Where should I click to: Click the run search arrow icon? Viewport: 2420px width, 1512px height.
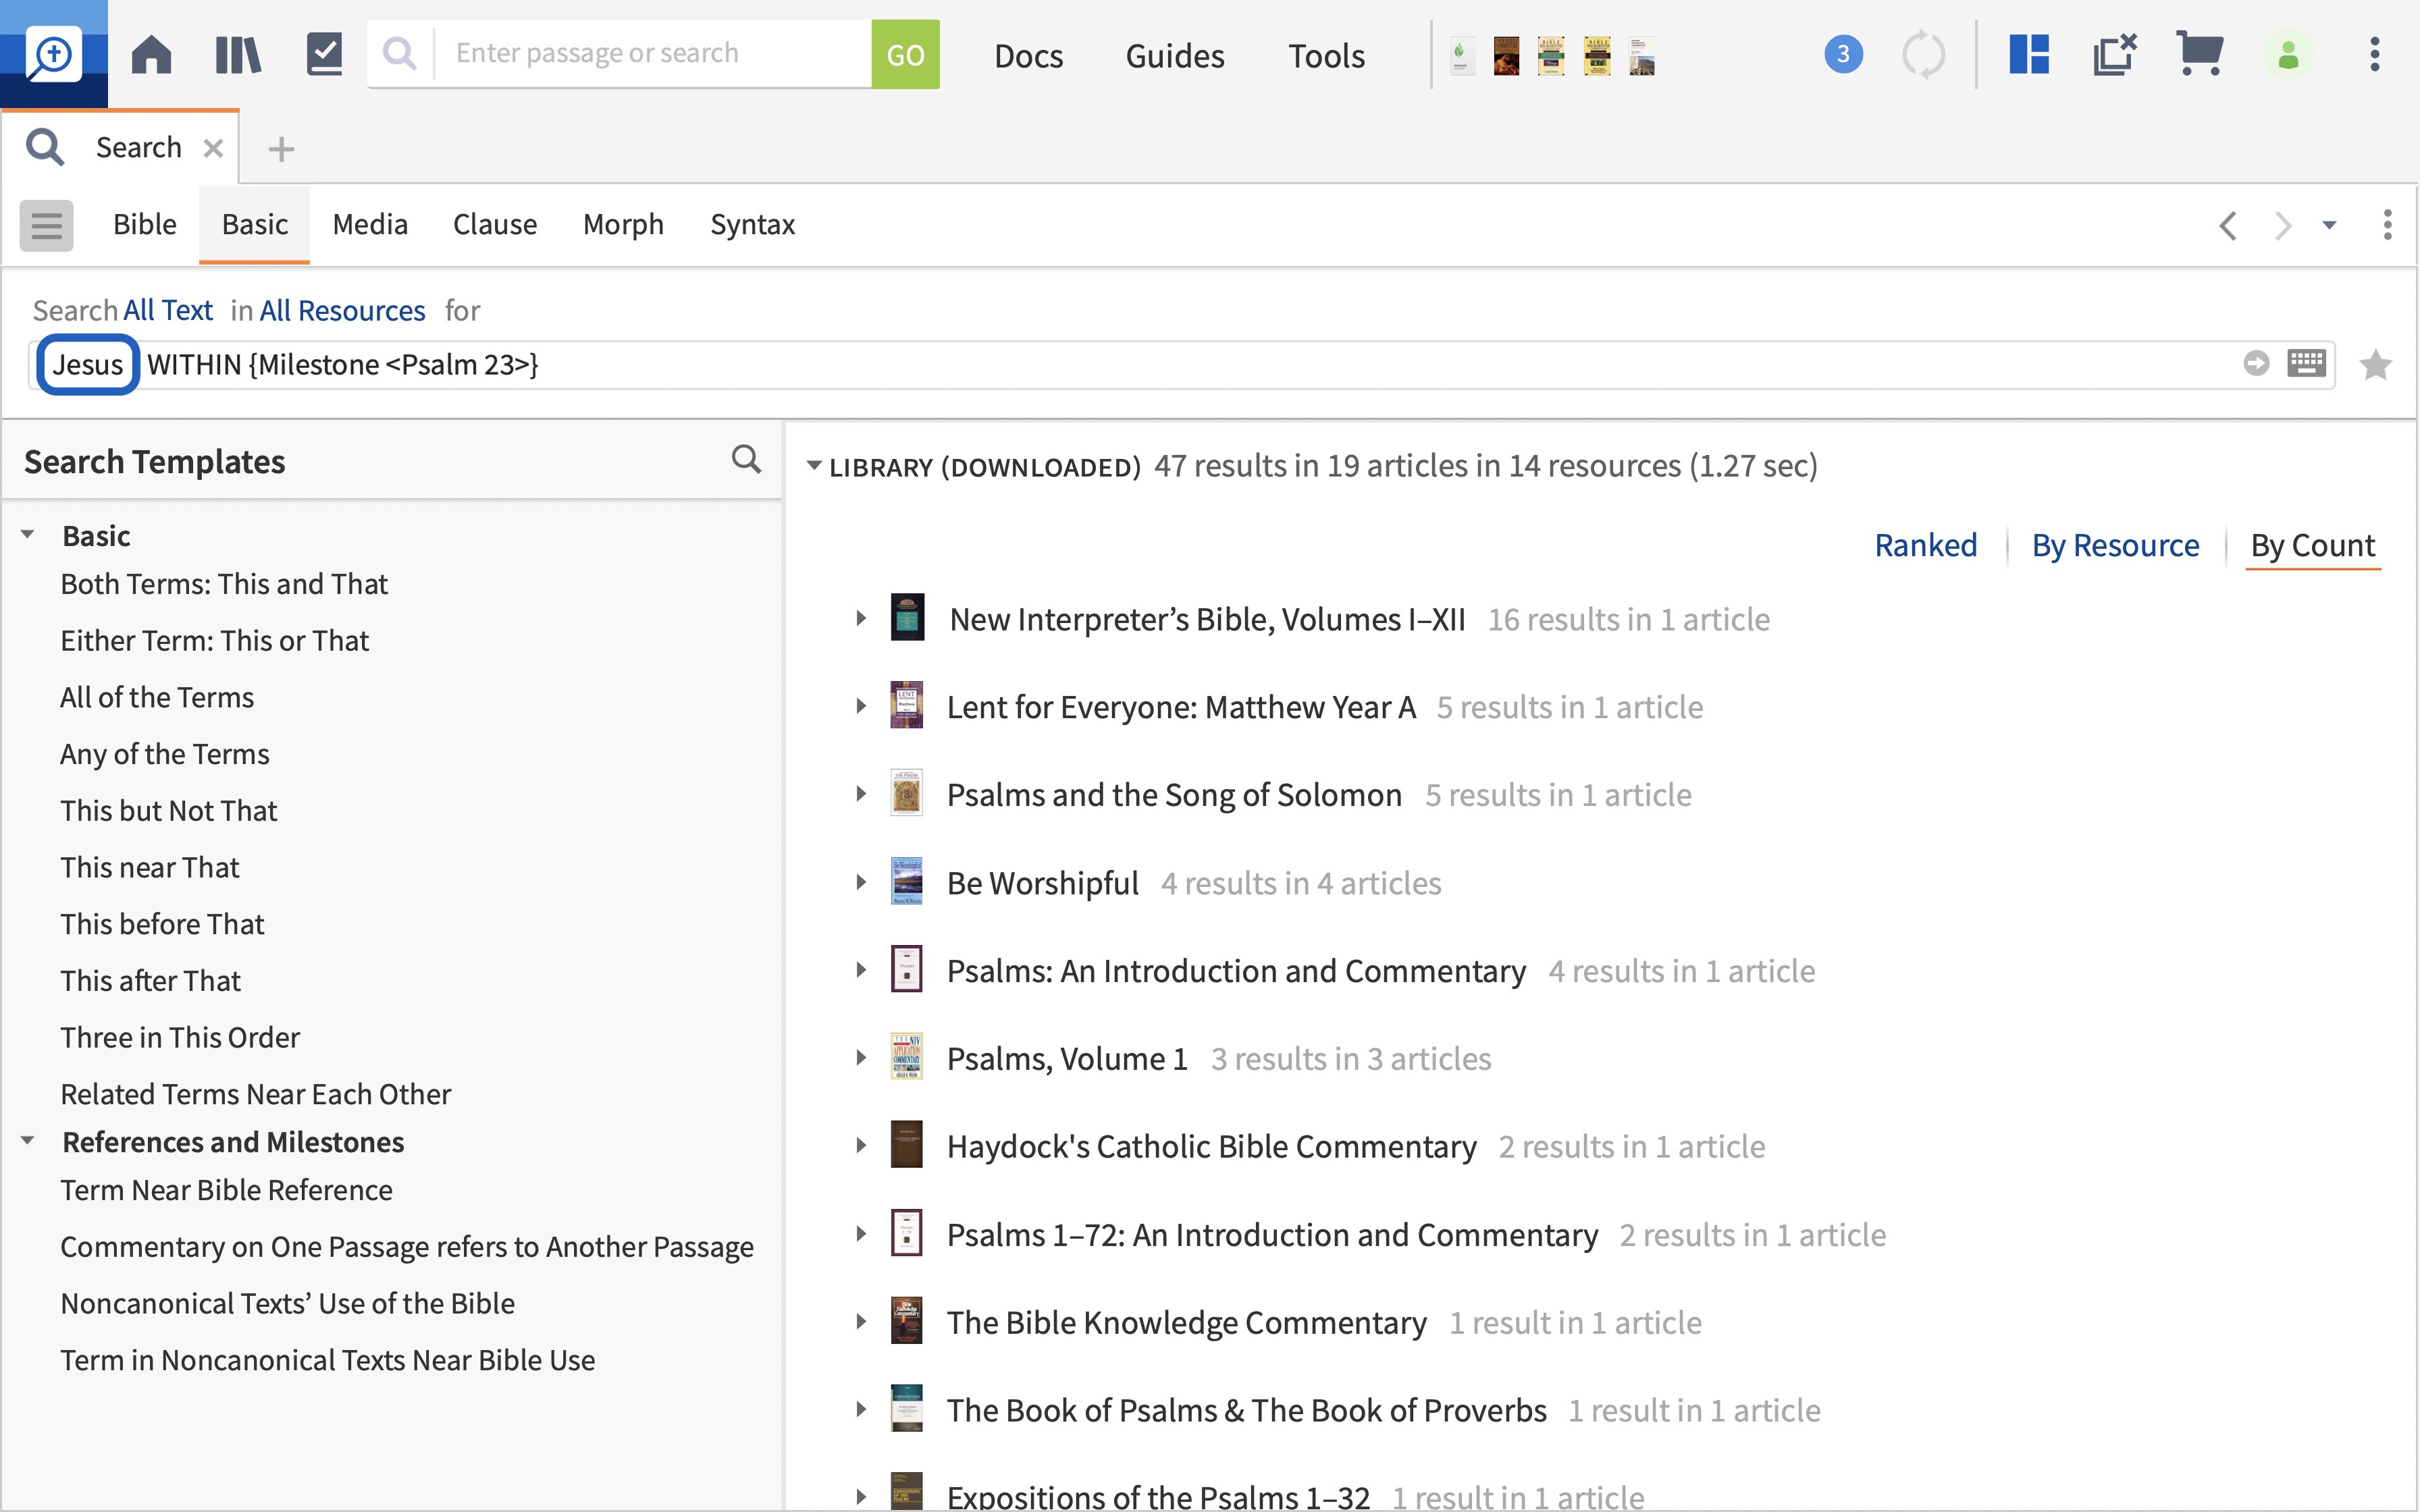(x=2256, y=363)
